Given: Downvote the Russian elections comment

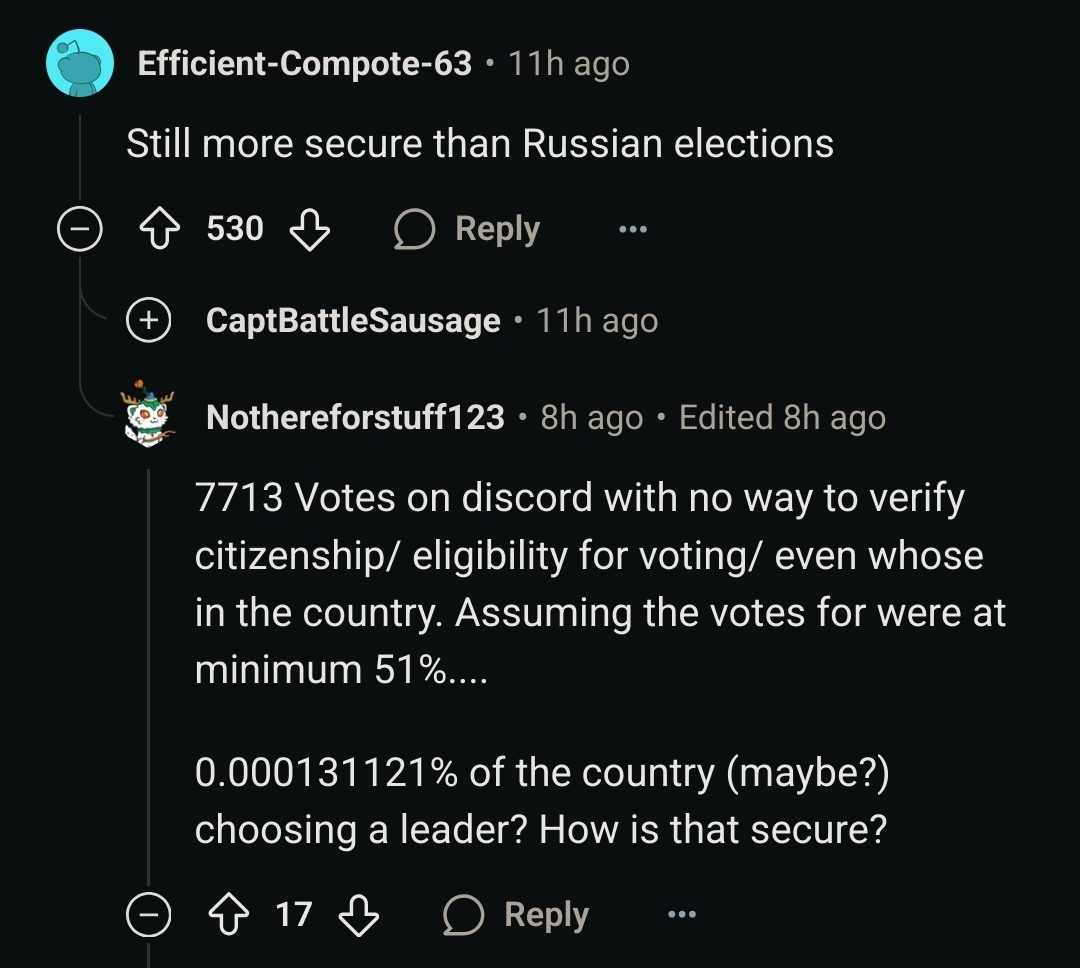Looking at the screenshot, I should pyautogui.click(x=309, y=229).
